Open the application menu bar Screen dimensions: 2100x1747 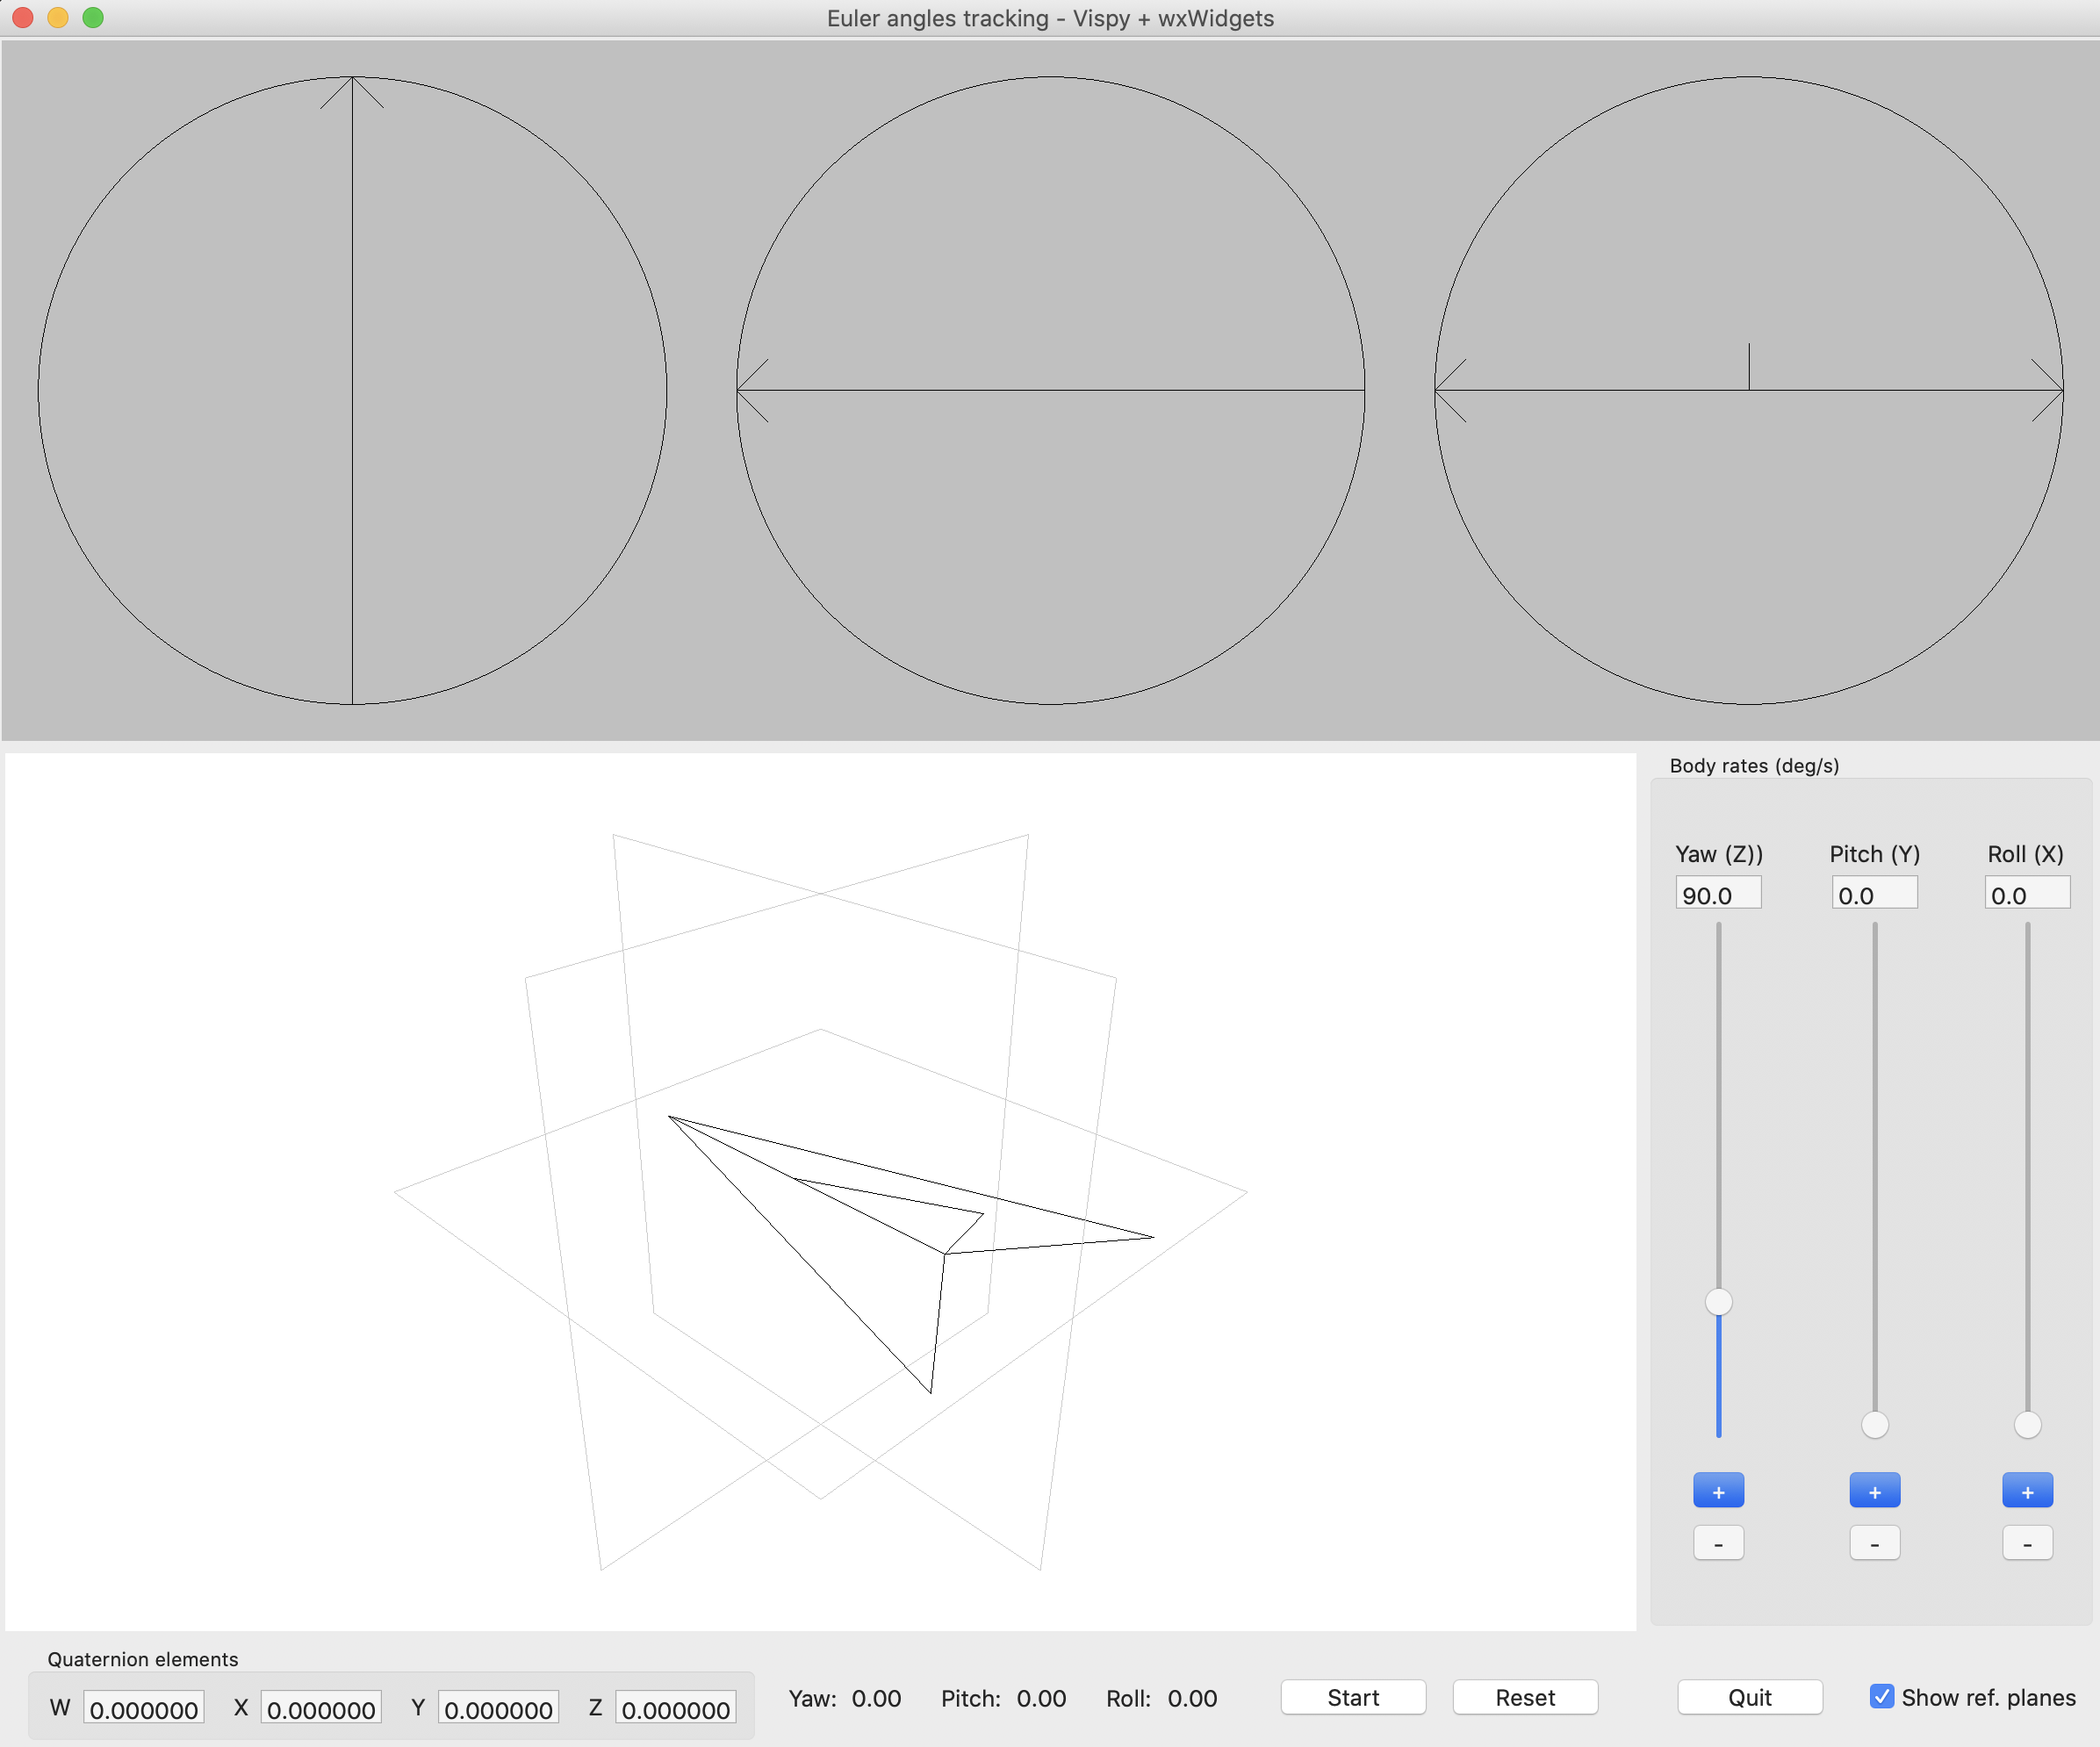coord(1050,18)
